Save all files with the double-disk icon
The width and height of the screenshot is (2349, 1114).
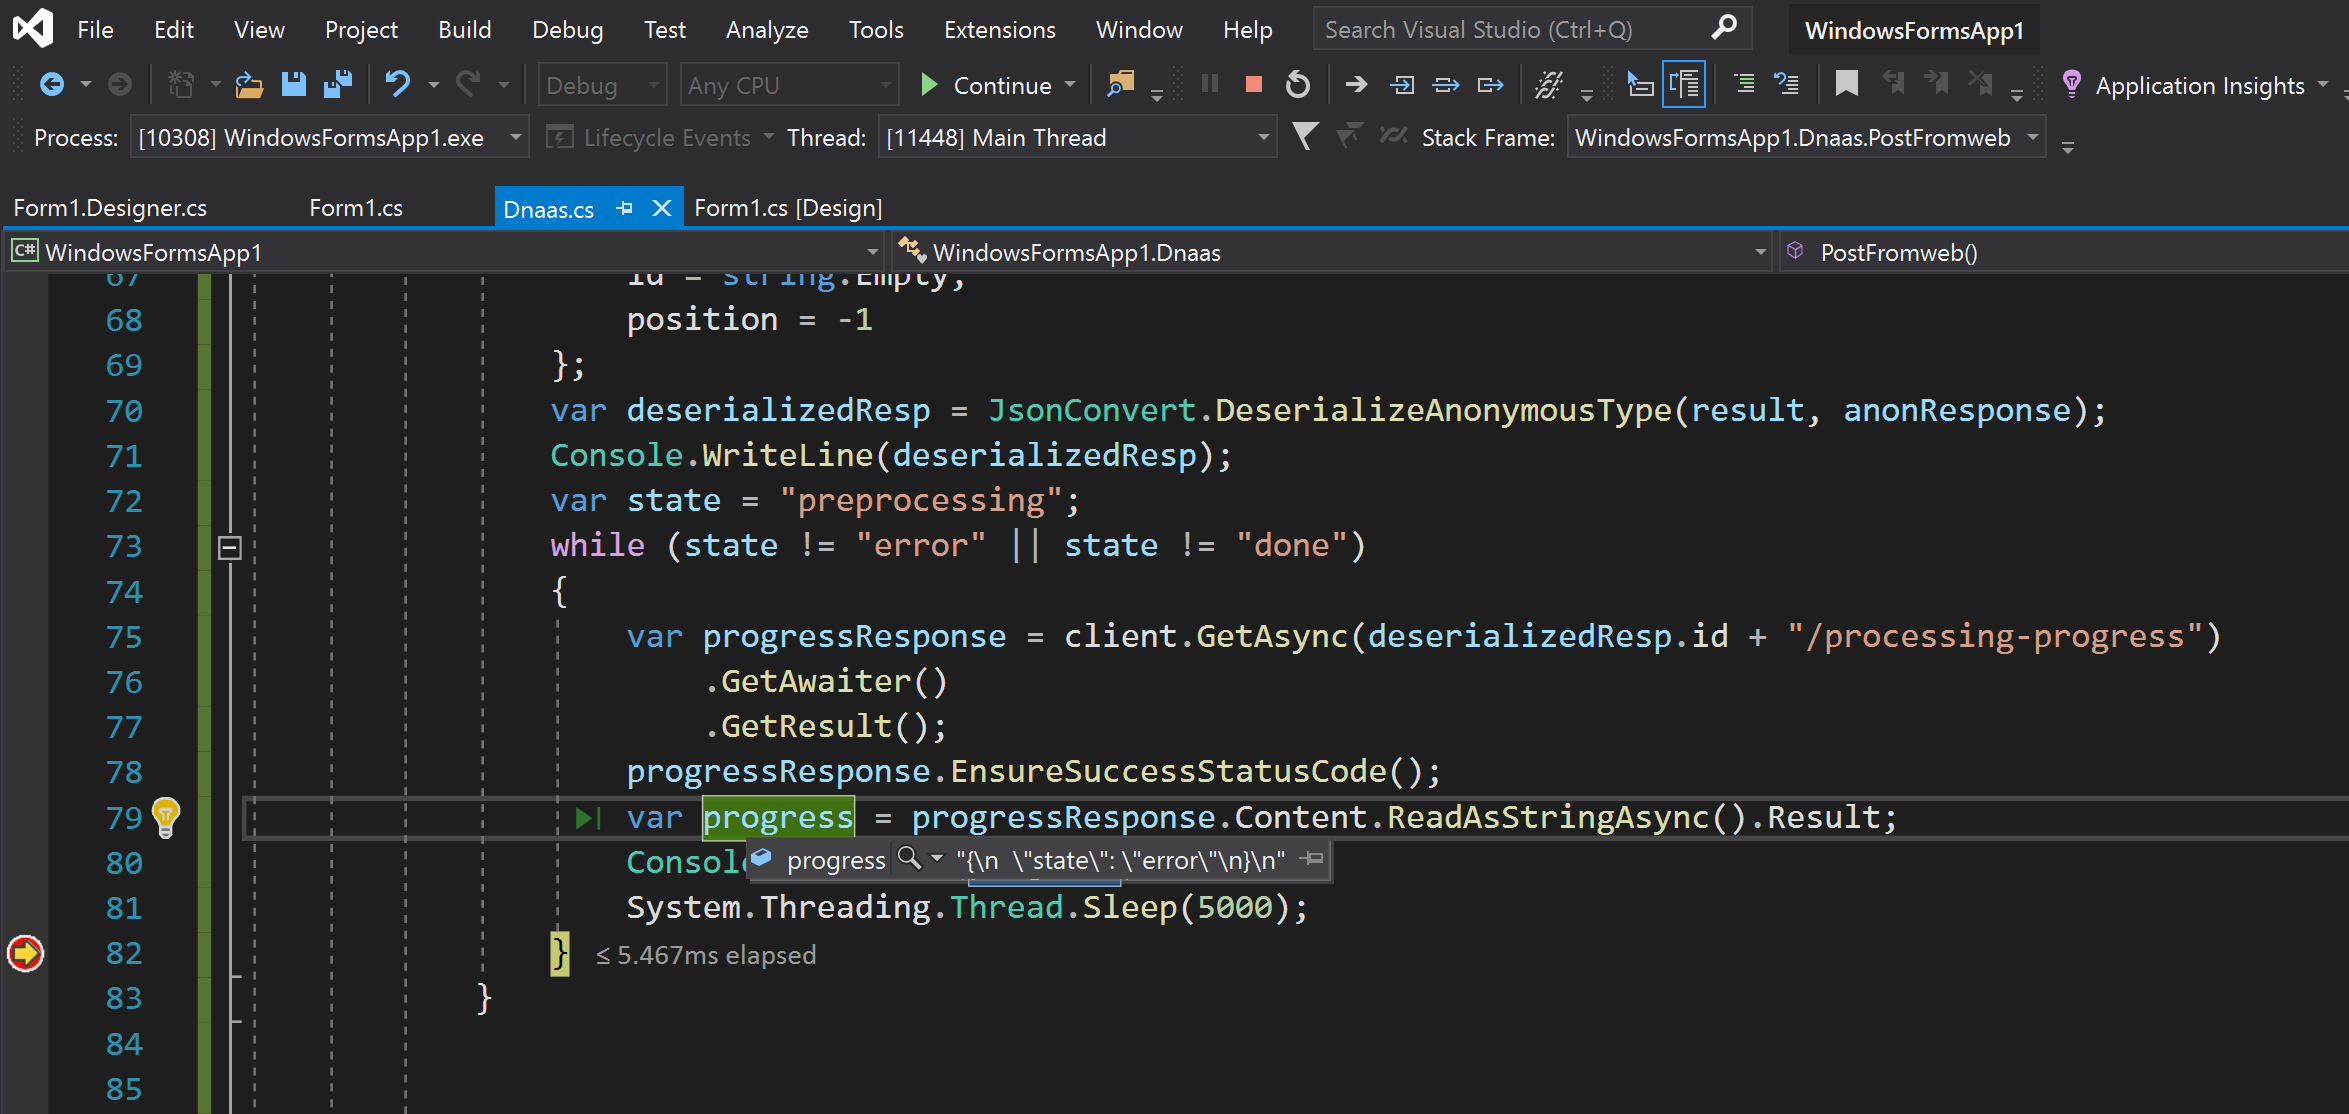coord(338,85)
